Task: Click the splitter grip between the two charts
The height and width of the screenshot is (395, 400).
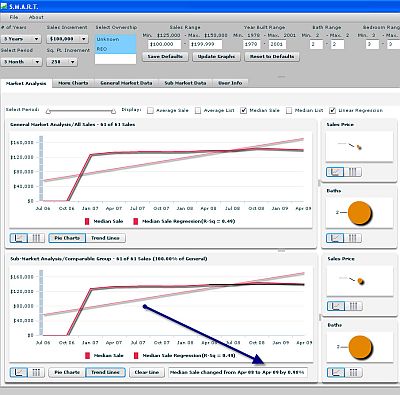Action: point(282,250)
